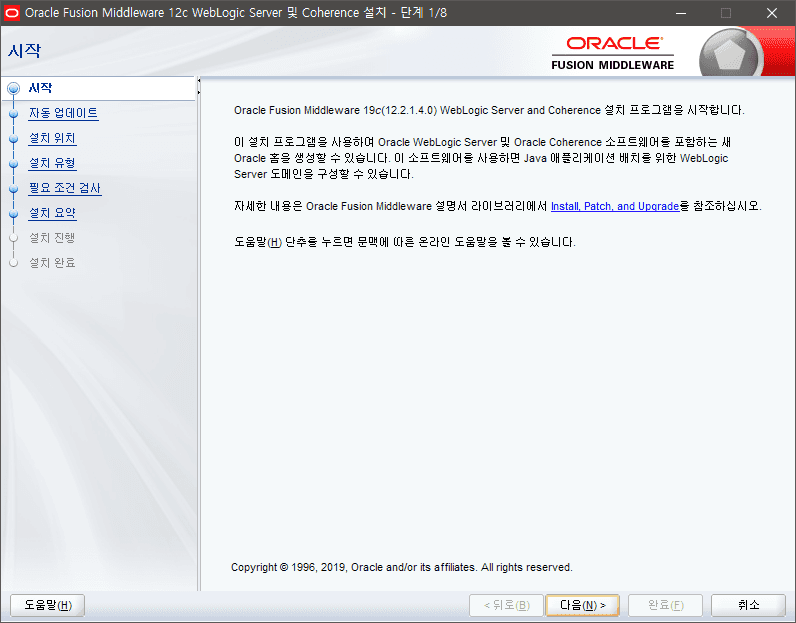
Task: Click the 설치 진행 step label
Action: pyautogui.click(x=52, y=238)
